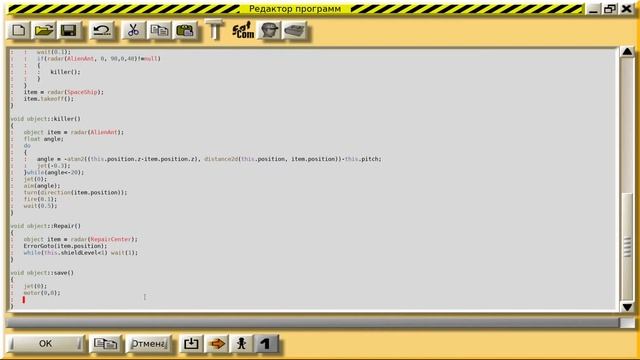Open a program file from folder
The height and width of the screenshot is (360, 640).
[x=44, y=31]
